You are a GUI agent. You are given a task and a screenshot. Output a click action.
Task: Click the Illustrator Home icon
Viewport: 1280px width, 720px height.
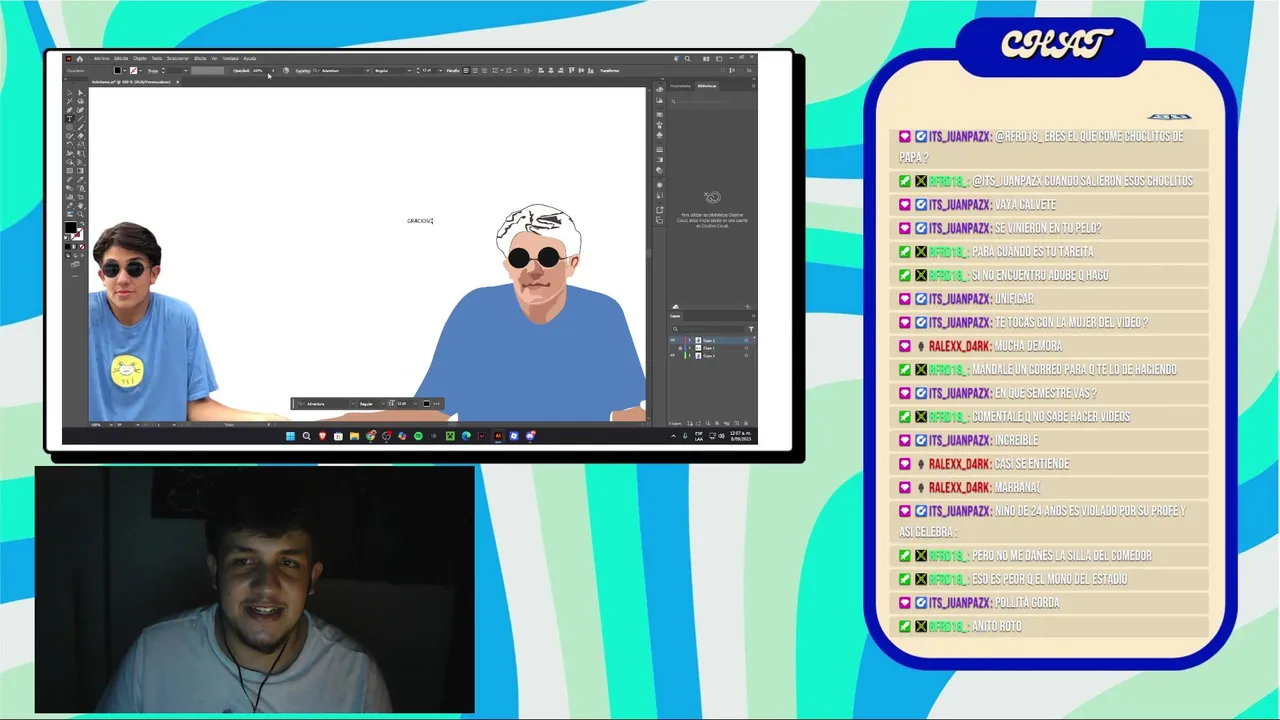[80, 59]
